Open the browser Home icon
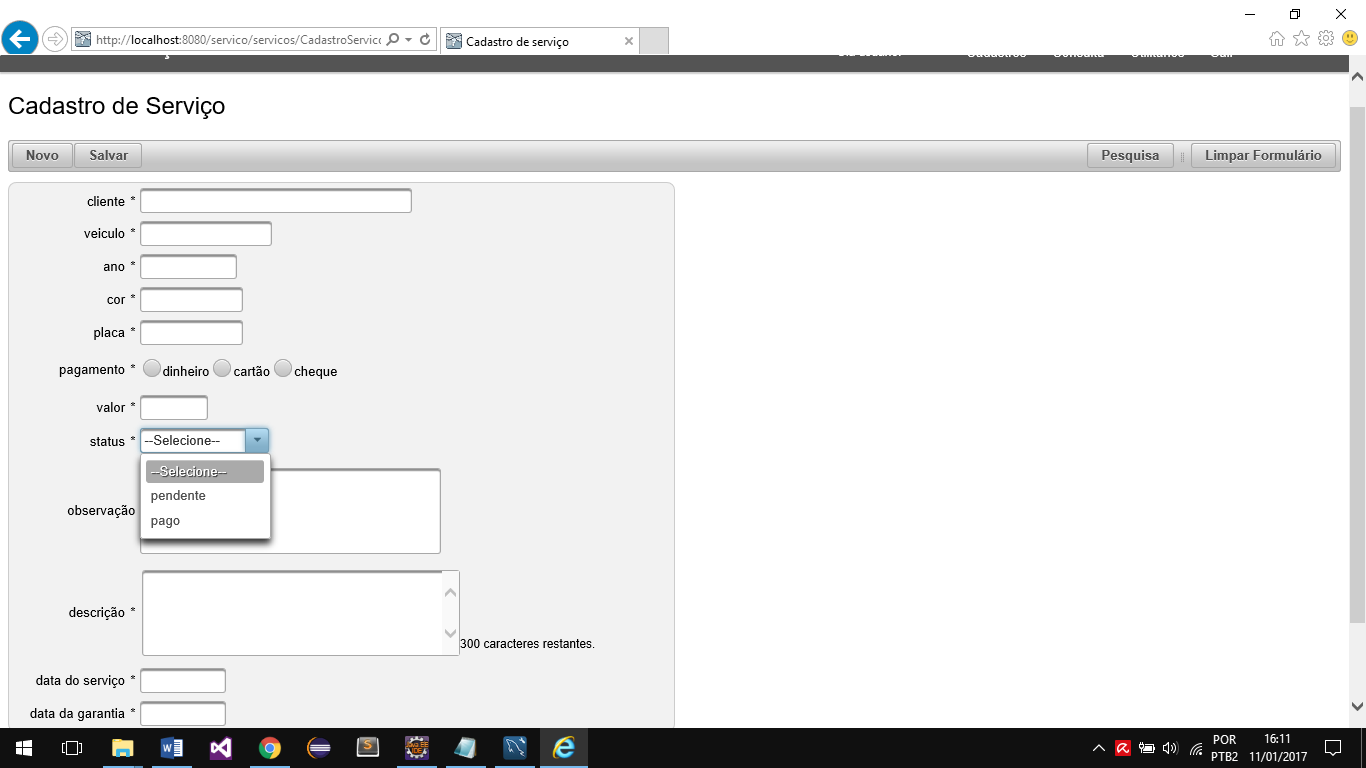Viewport: 1366px width, 768px height. (1277, 39)
